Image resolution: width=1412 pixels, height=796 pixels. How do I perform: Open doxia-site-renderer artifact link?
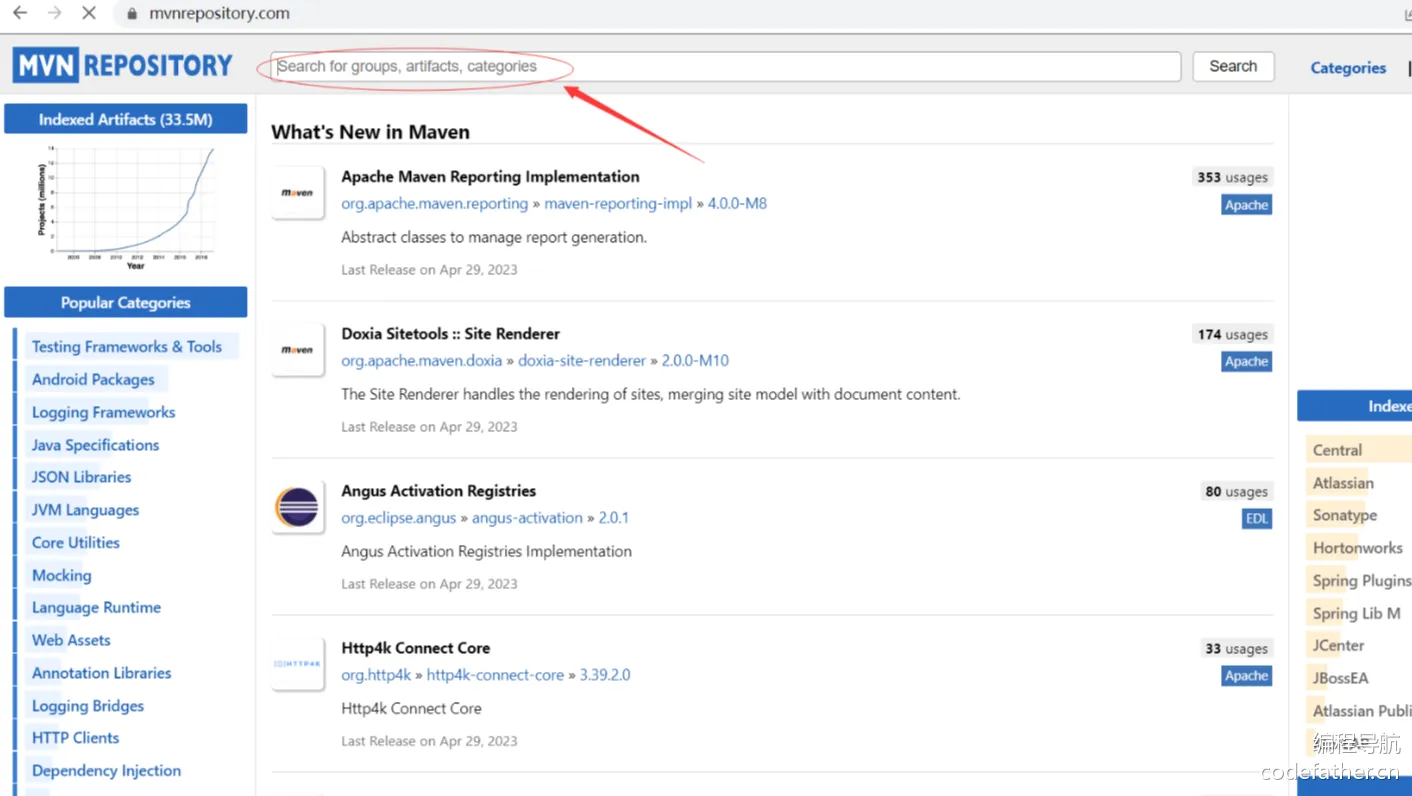(582, 361)
